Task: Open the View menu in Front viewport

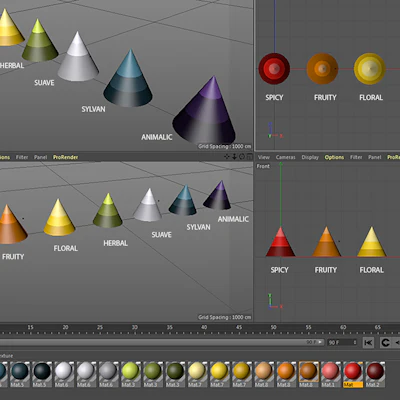Action: [x=264, y=157]
